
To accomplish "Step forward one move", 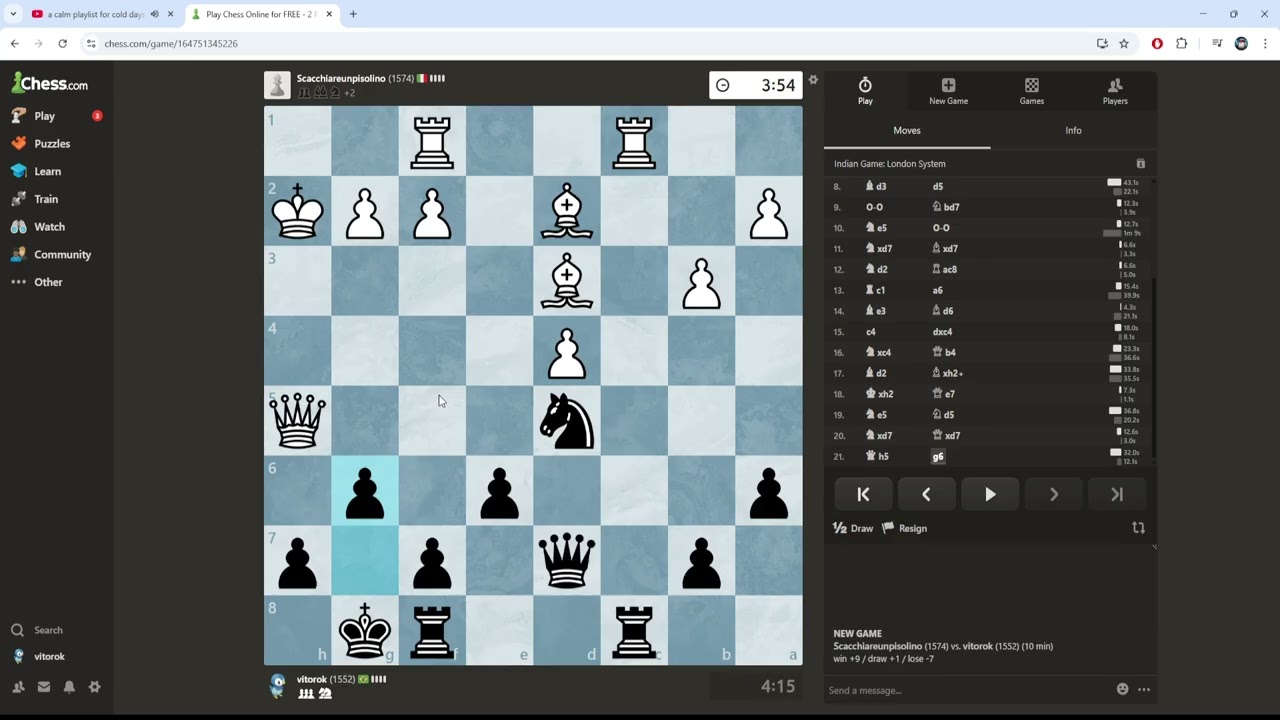I will (x=1053, y=494).
